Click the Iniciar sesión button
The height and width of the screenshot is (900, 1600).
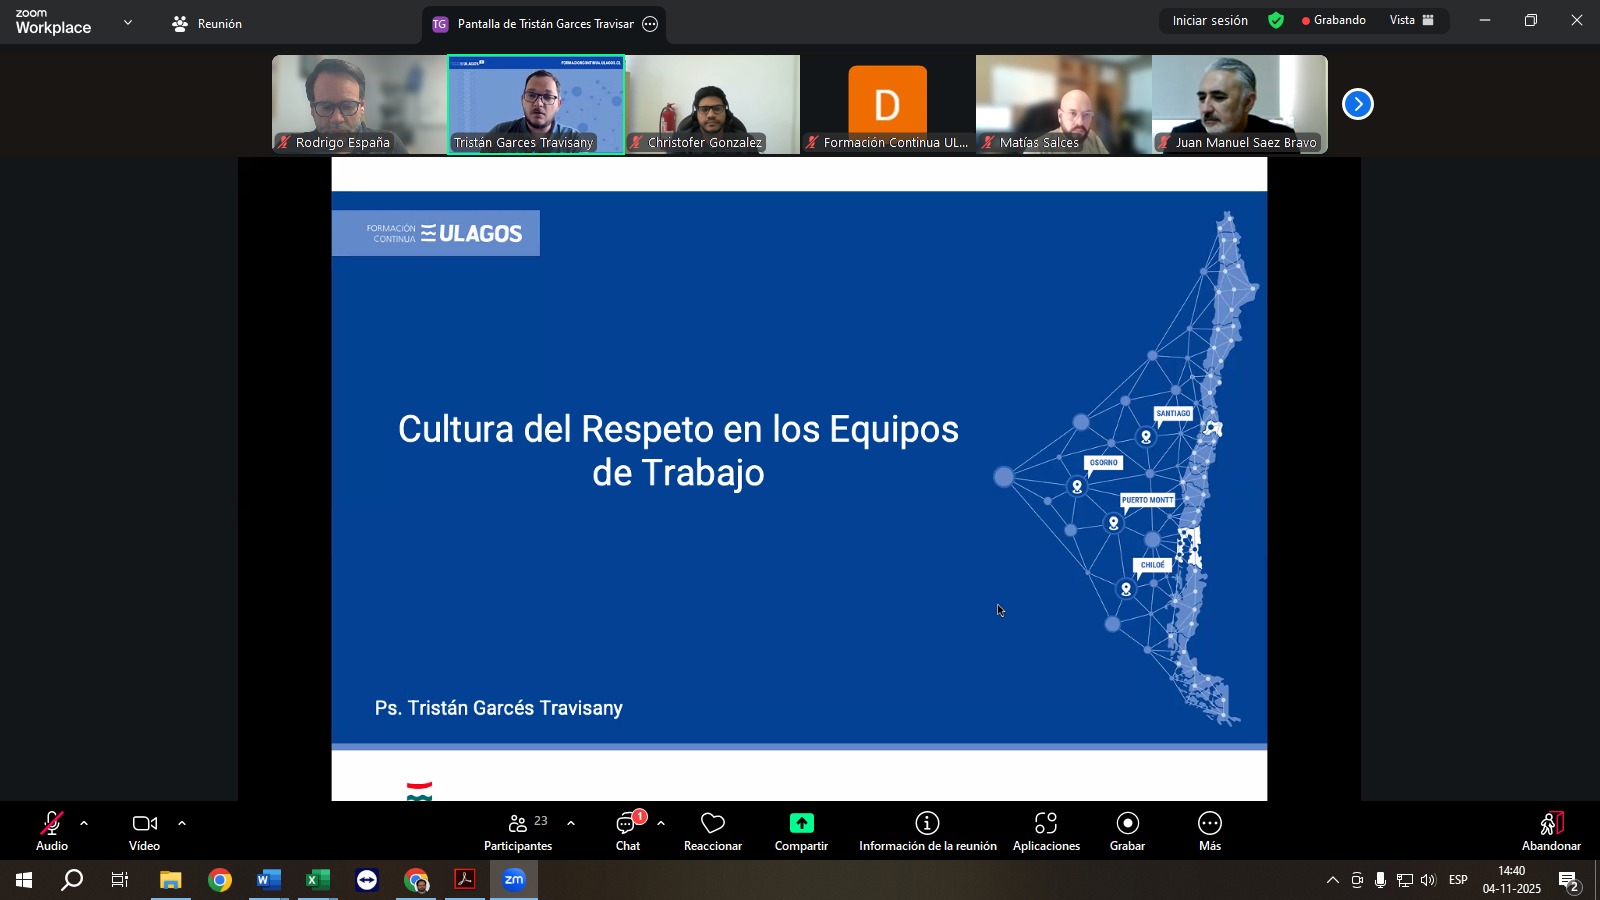click(1209, 20)
